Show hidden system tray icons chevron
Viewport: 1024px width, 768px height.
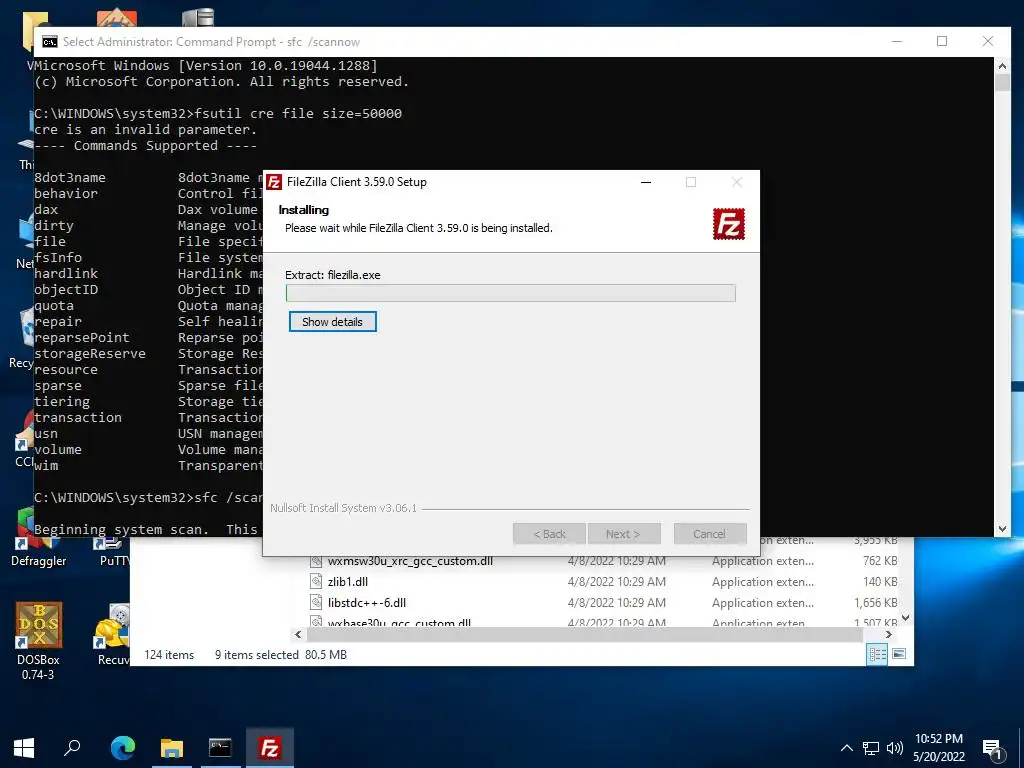point(846,748)
